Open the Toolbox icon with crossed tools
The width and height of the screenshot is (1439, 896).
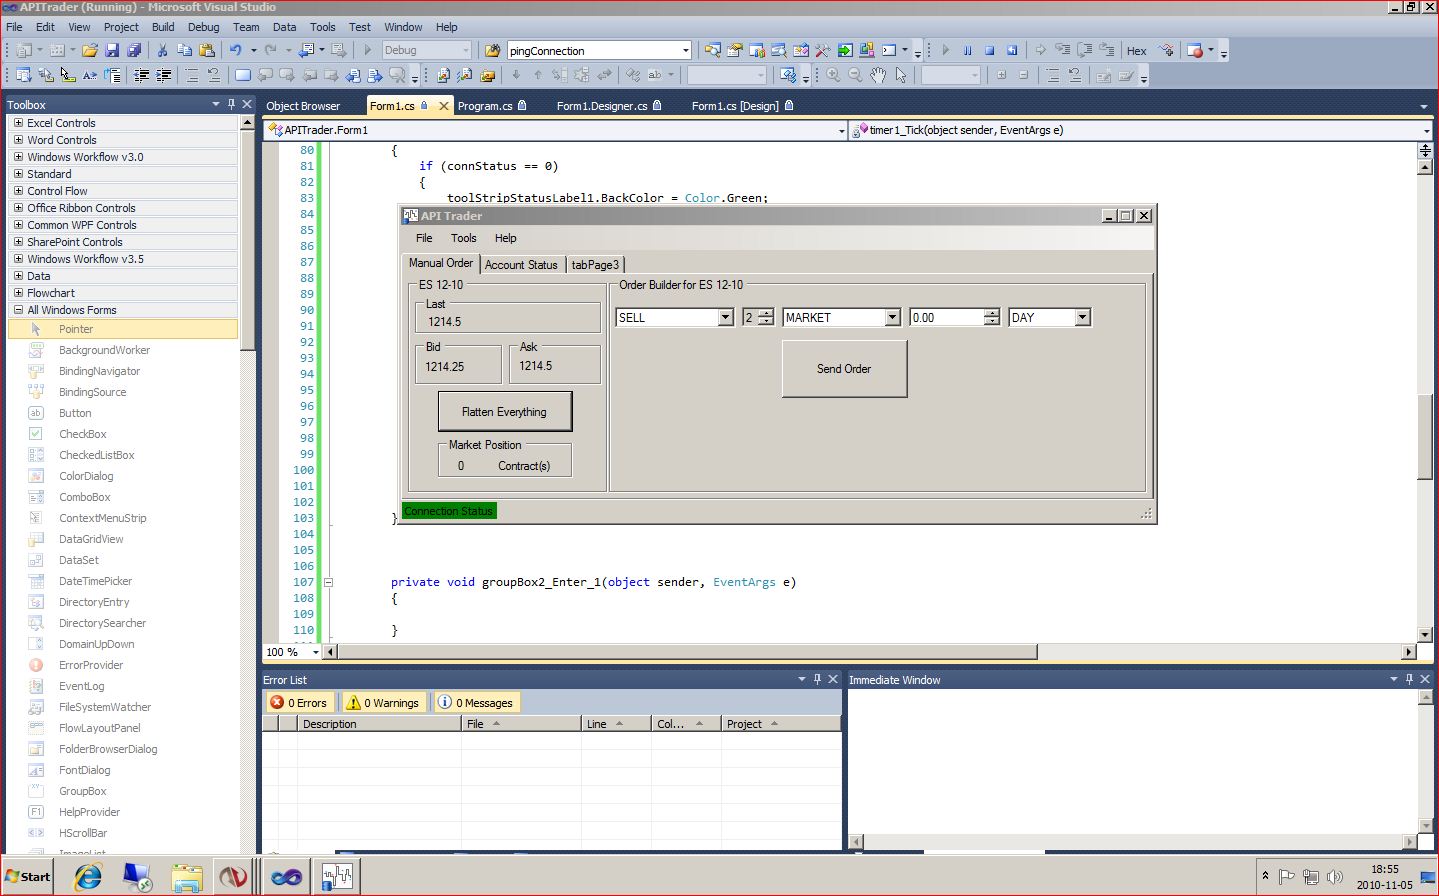click(823, 50)
